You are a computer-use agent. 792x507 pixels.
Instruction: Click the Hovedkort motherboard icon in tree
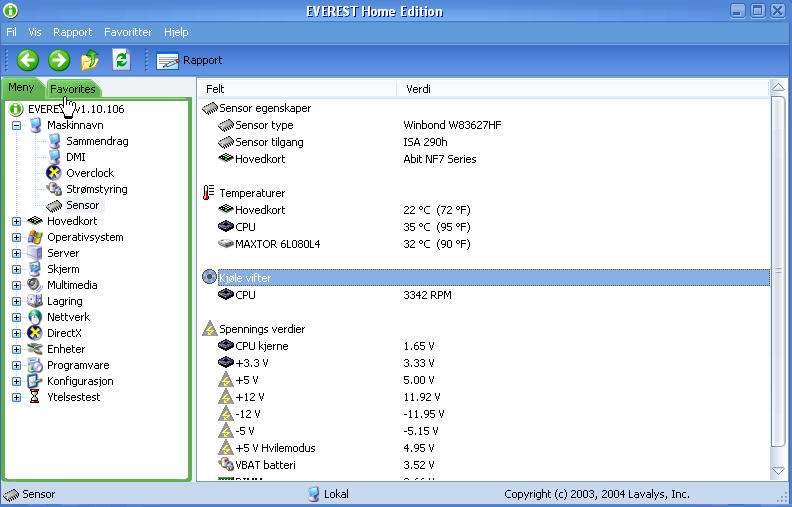(x=35, y=221)
